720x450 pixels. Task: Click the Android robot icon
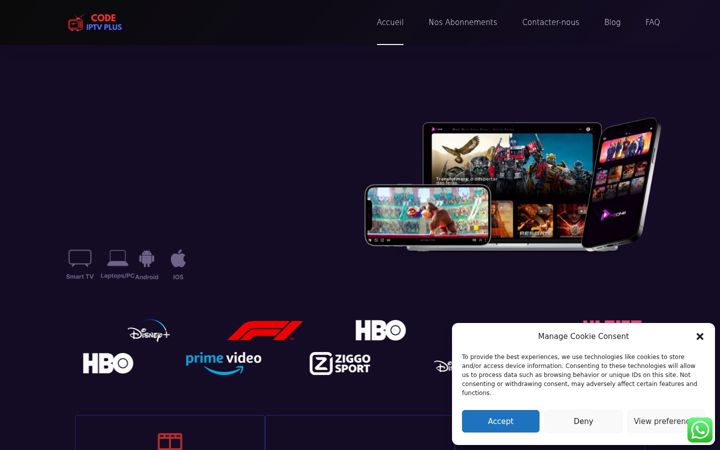pos(146,259)
